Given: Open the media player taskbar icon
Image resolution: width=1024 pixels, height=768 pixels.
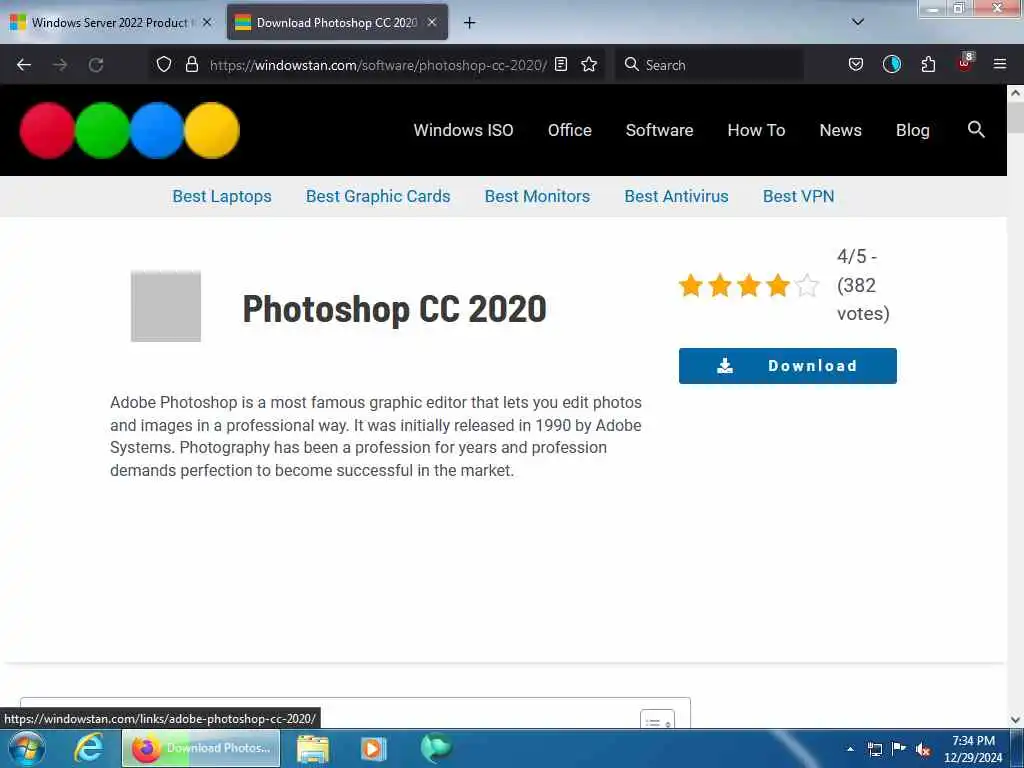Looking at the screenshot, I should [374, 749].
